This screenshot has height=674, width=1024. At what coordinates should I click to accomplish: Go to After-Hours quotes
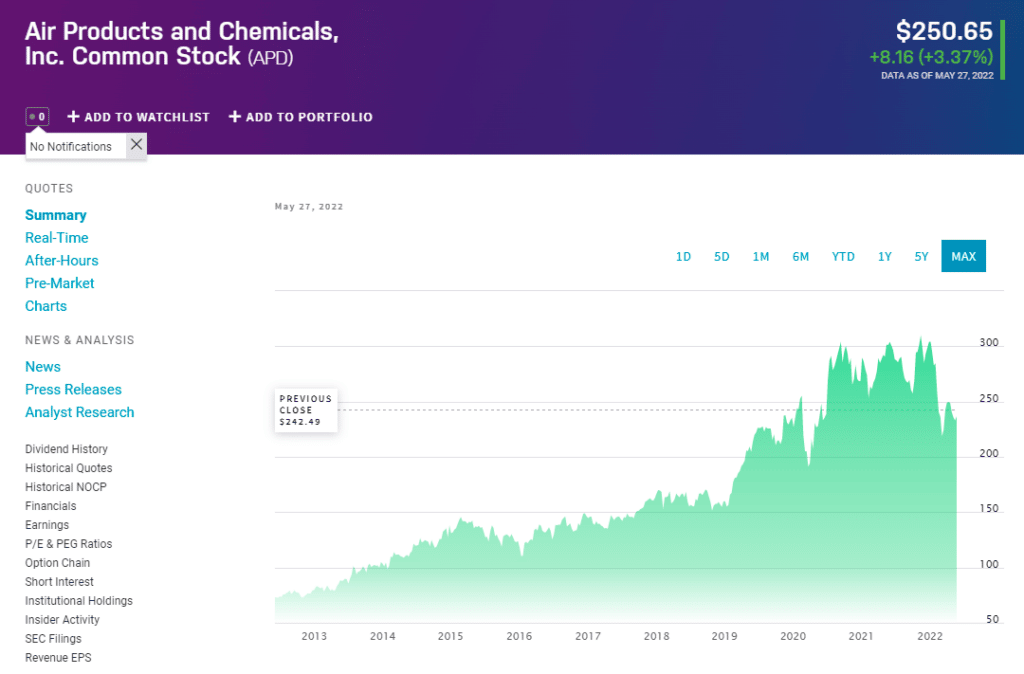tap(62, 261)
